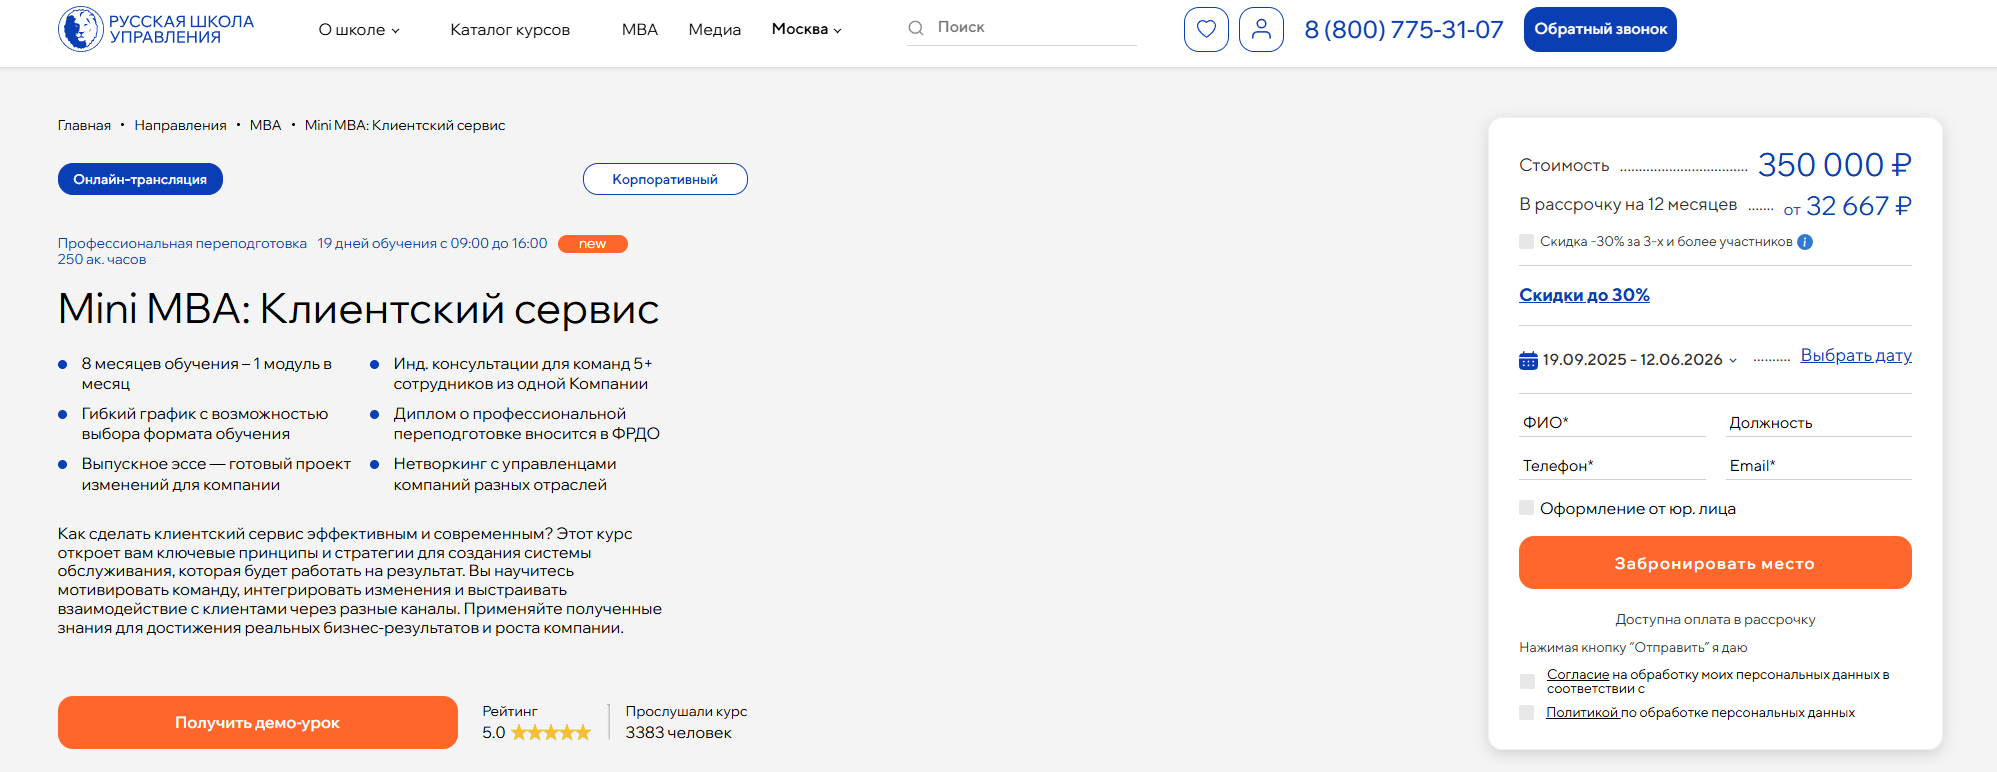This screenshot has width=1997, height=772.
Task: Click the five-star rating stars
Action: pyautogui.click(x=551, y=733)
